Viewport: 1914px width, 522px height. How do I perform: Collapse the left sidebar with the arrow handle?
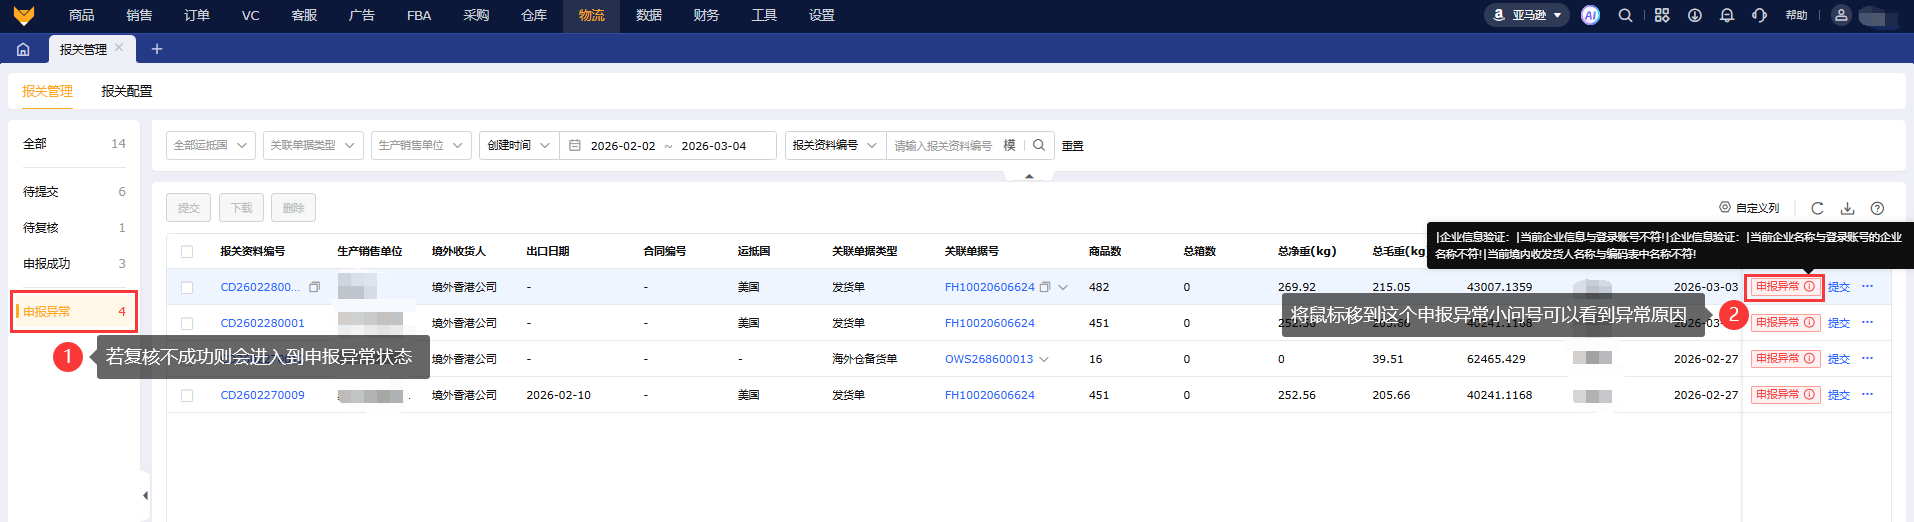pyautogui.click(x=145, y=495)
